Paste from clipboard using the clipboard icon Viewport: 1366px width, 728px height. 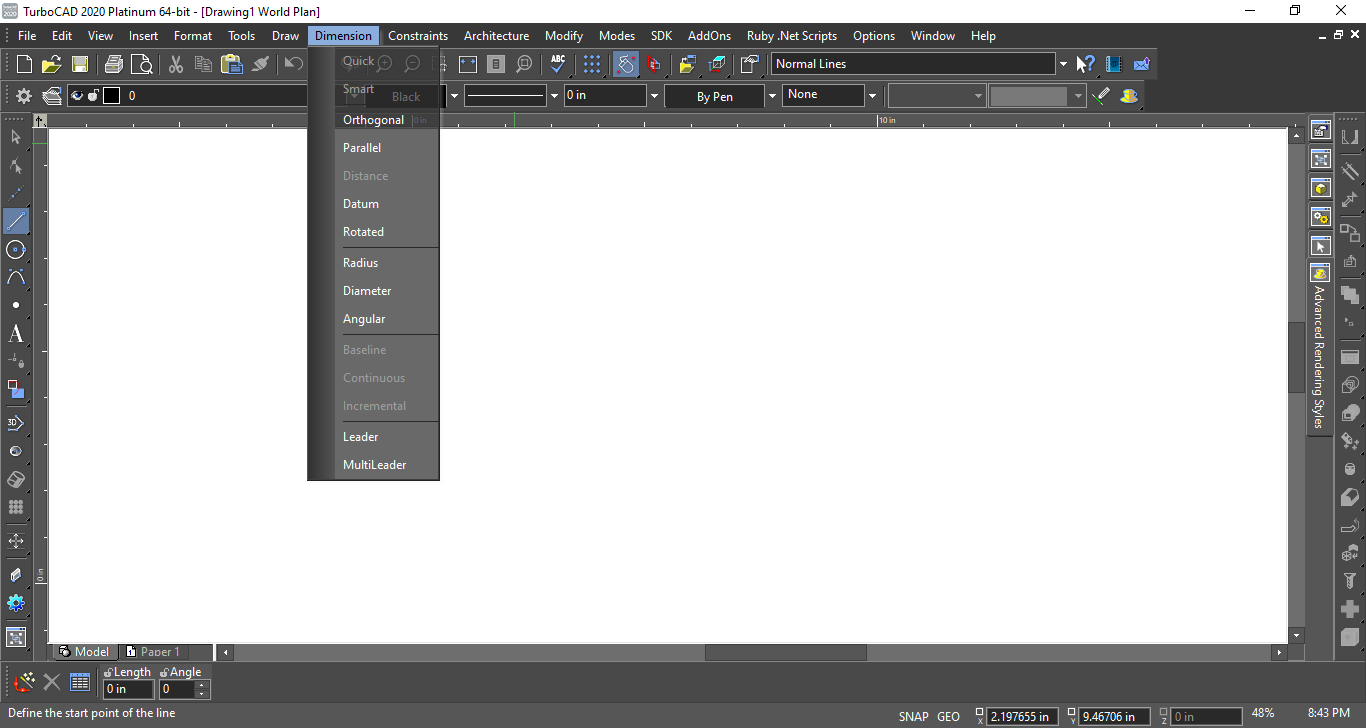coord(232,64)
